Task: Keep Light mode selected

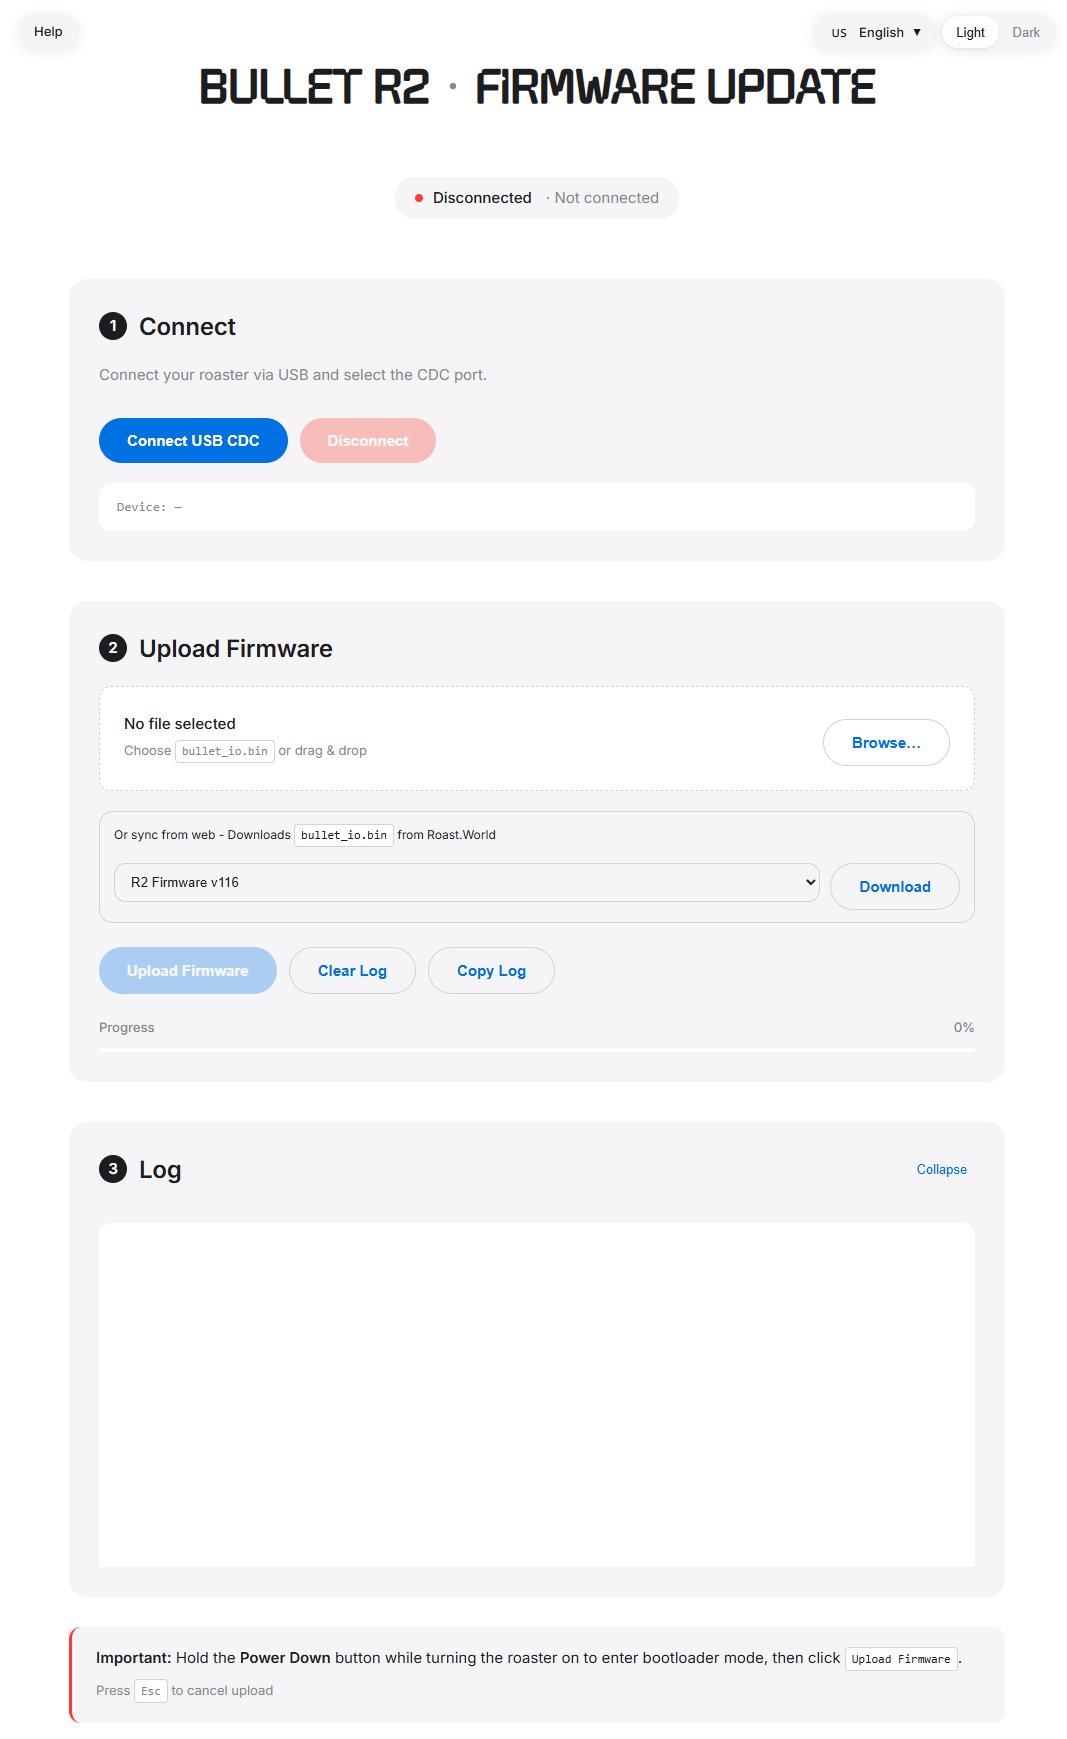Action: pyautogui.click(x=969, y=31)
